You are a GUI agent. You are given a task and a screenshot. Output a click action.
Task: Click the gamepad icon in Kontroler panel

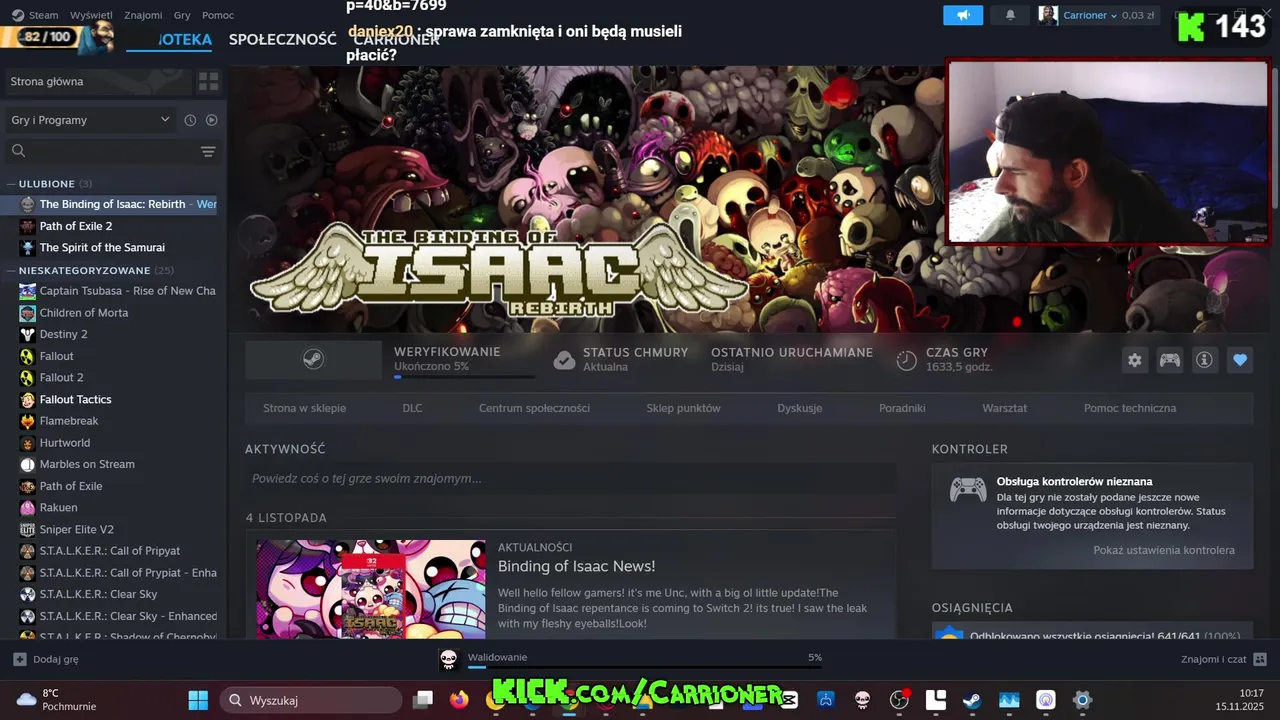click(x=967, y=489)
